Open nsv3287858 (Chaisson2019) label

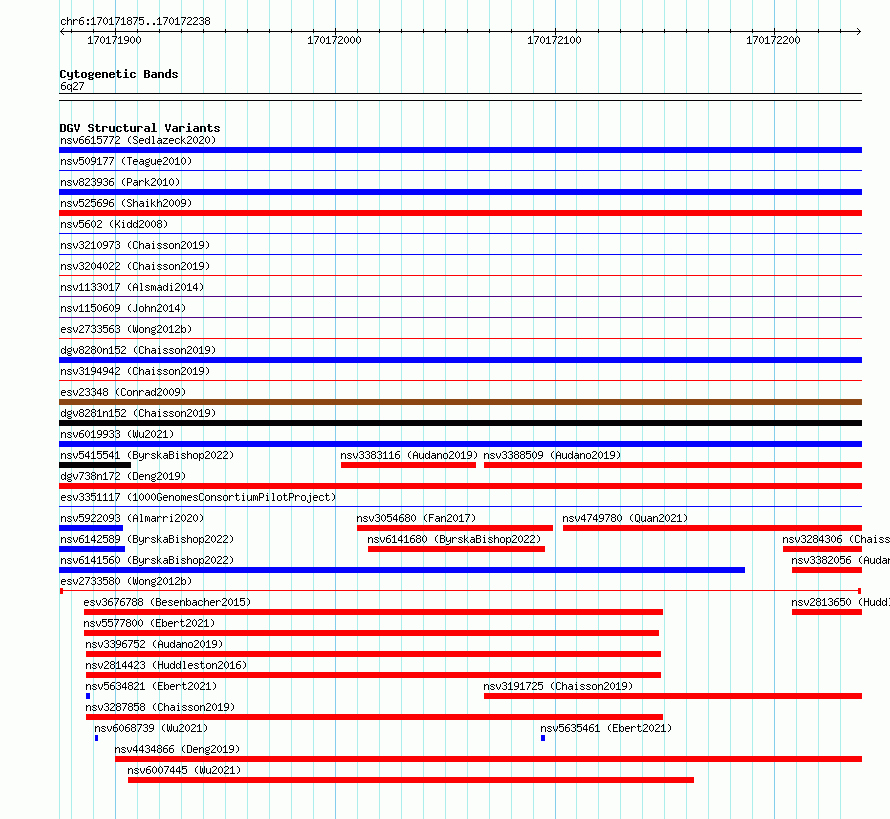(x=160, y=707)
